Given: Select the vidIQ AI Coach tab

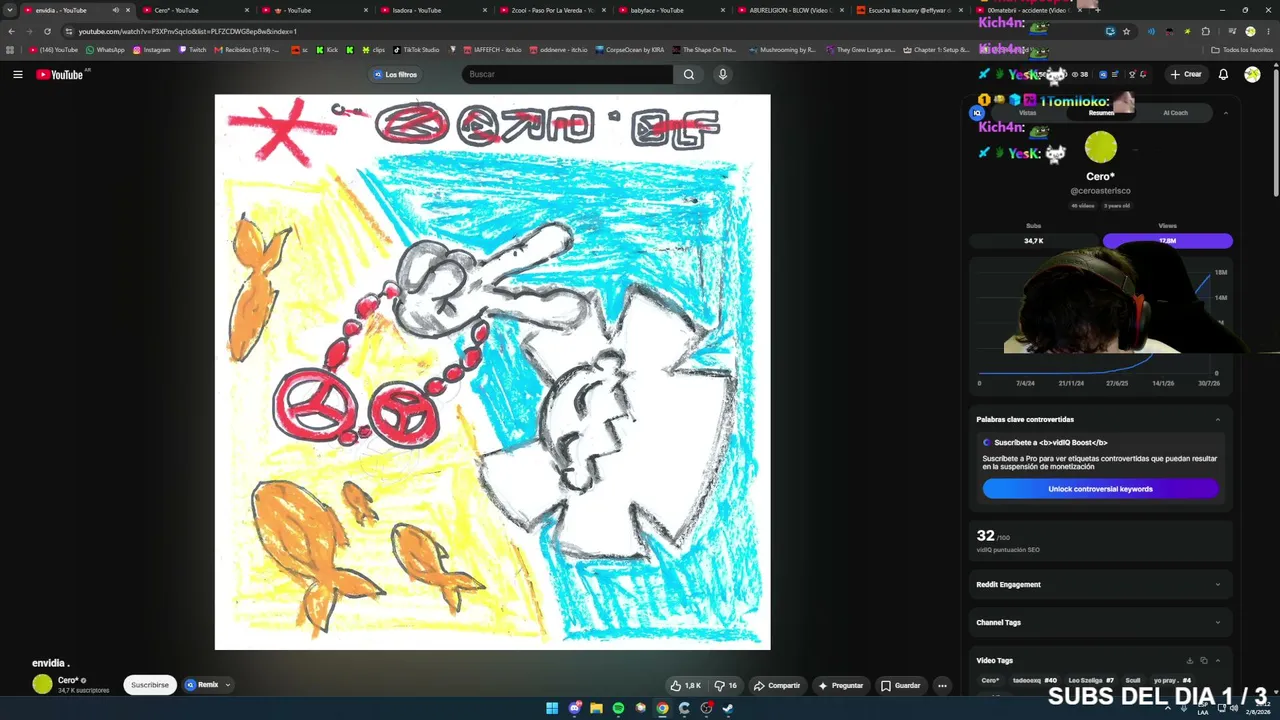Looking at the screenshot, I should pos(1175,113).
